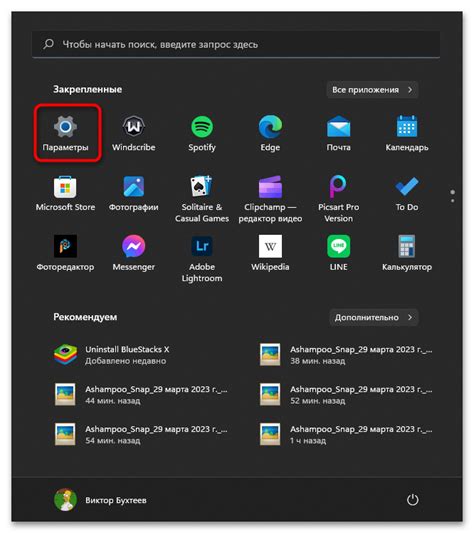Launch Windscribe from pinned apps
Image resolution: width=474 pixels, height=533 pixels.
pos(134,126)
